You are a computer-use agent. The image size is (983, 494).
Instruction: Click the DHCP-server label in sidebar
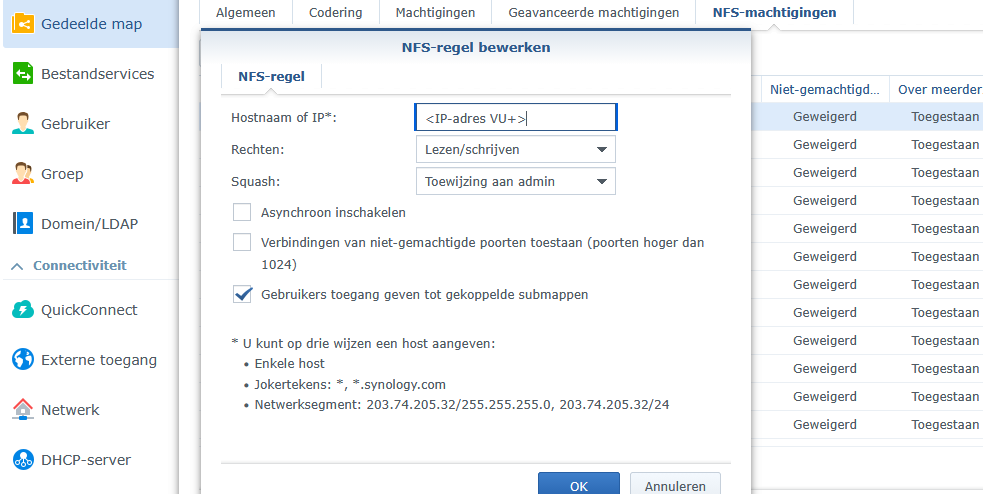click(x=86, y=460)
